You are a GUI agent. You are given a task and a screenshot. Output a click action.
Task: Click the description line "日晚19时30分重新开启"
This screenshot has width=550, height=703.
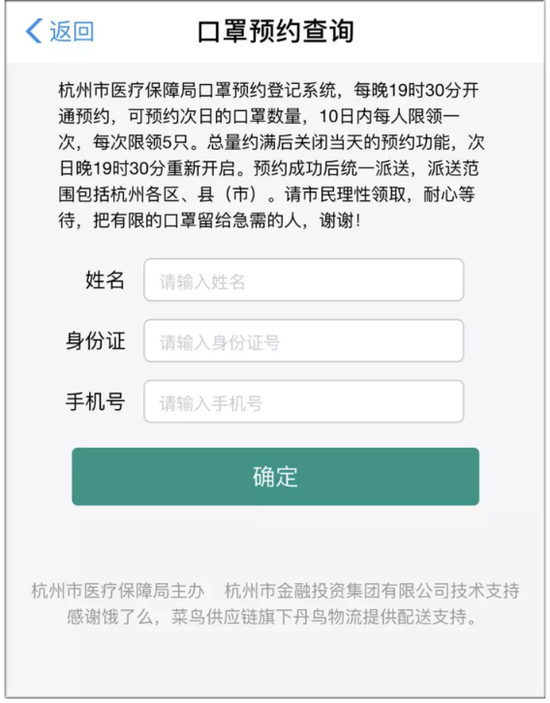click(x=269, y=169)
